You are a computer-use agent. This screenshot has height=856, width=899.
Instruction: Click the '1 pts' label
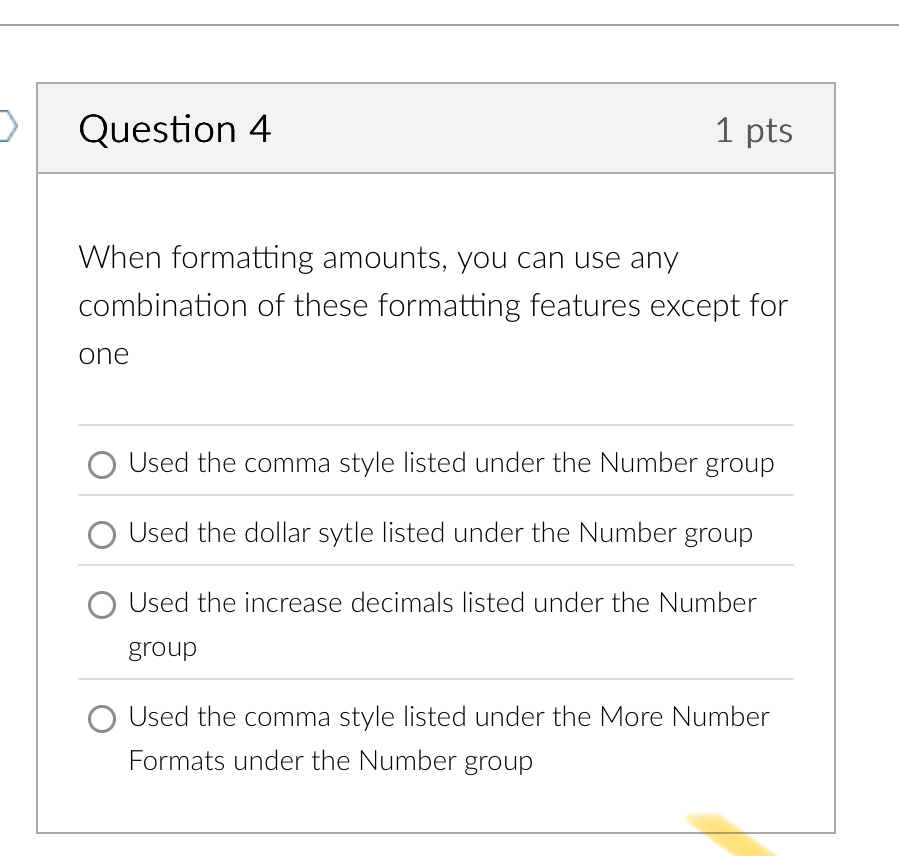(755, 130)
